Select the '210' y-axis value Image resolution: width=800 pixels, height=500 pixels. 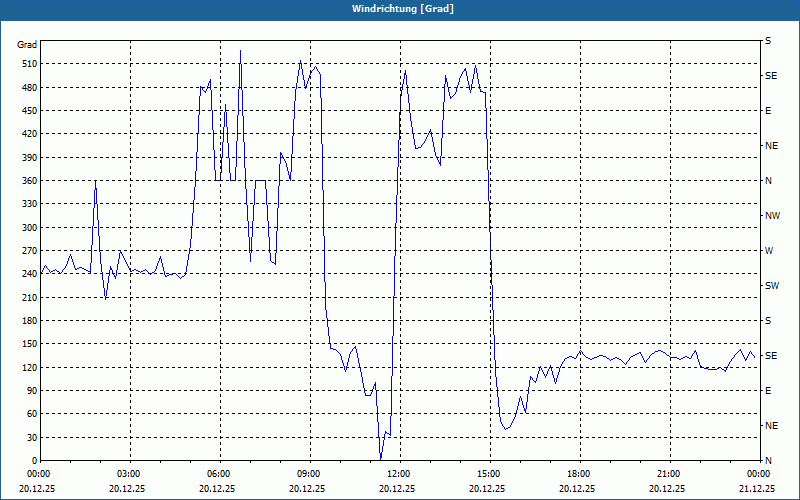point(30,297)
